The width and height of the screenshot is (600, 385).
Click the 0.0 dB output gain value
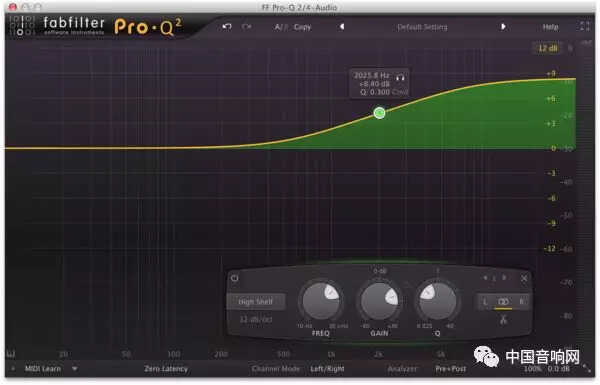tap(559, 369)
